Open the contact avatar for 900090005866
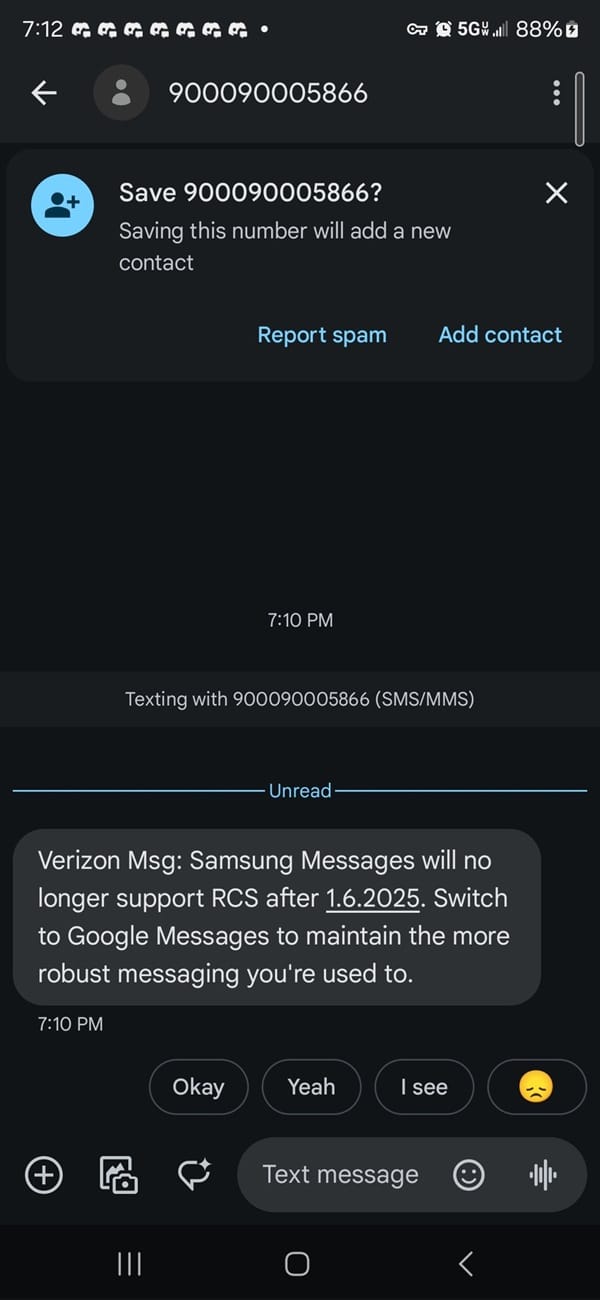Viewport: 600px width, 1300px height. [x=121, y=93]
